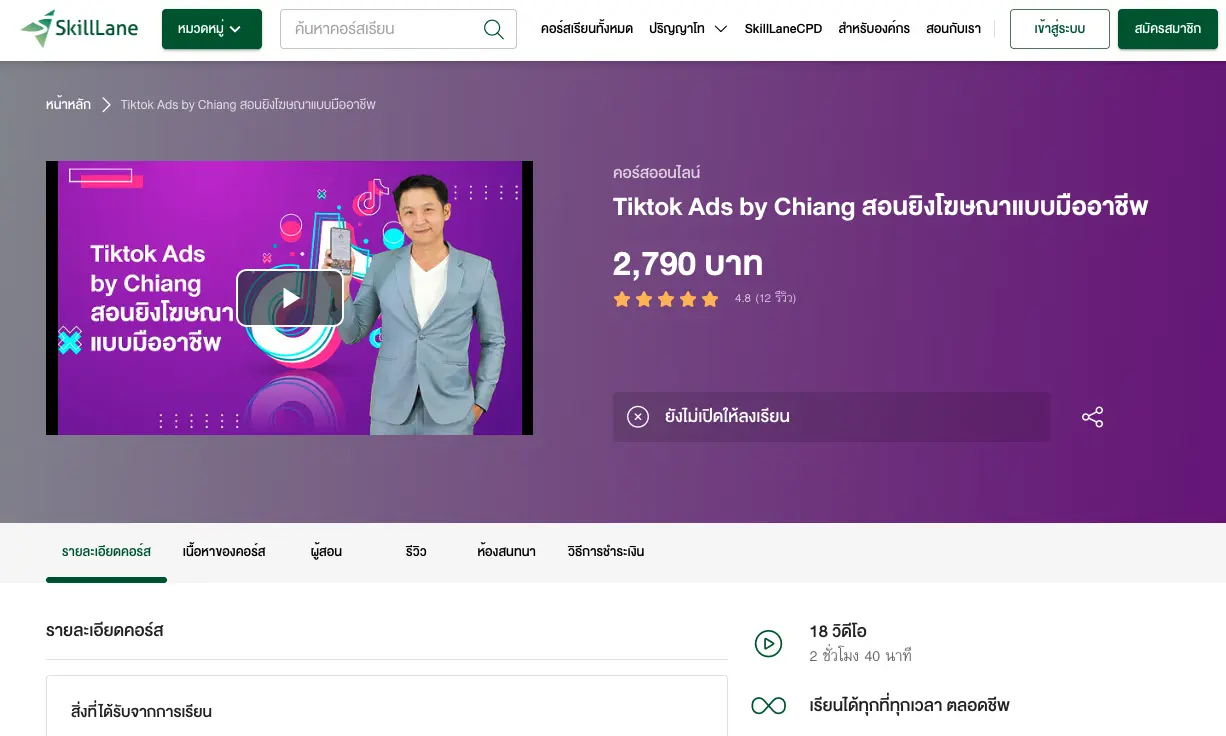Viewport: 1226px width, 736px height.
Task: Focus the ค้นหาคอร์สเรียน search field
Action: click(398, 29)
